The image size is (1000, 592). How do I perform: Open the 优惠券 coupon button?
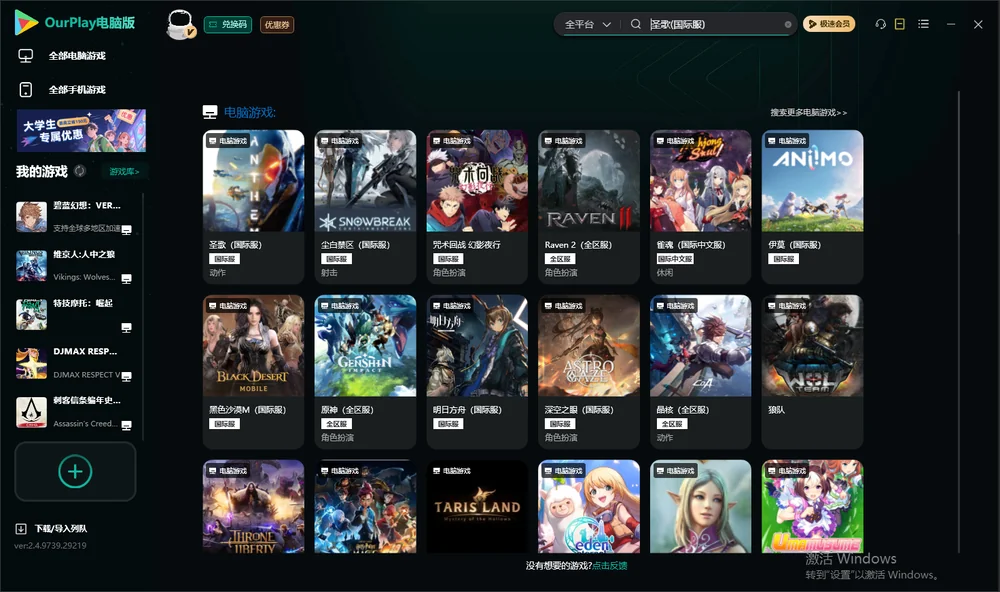pos(277,25)
